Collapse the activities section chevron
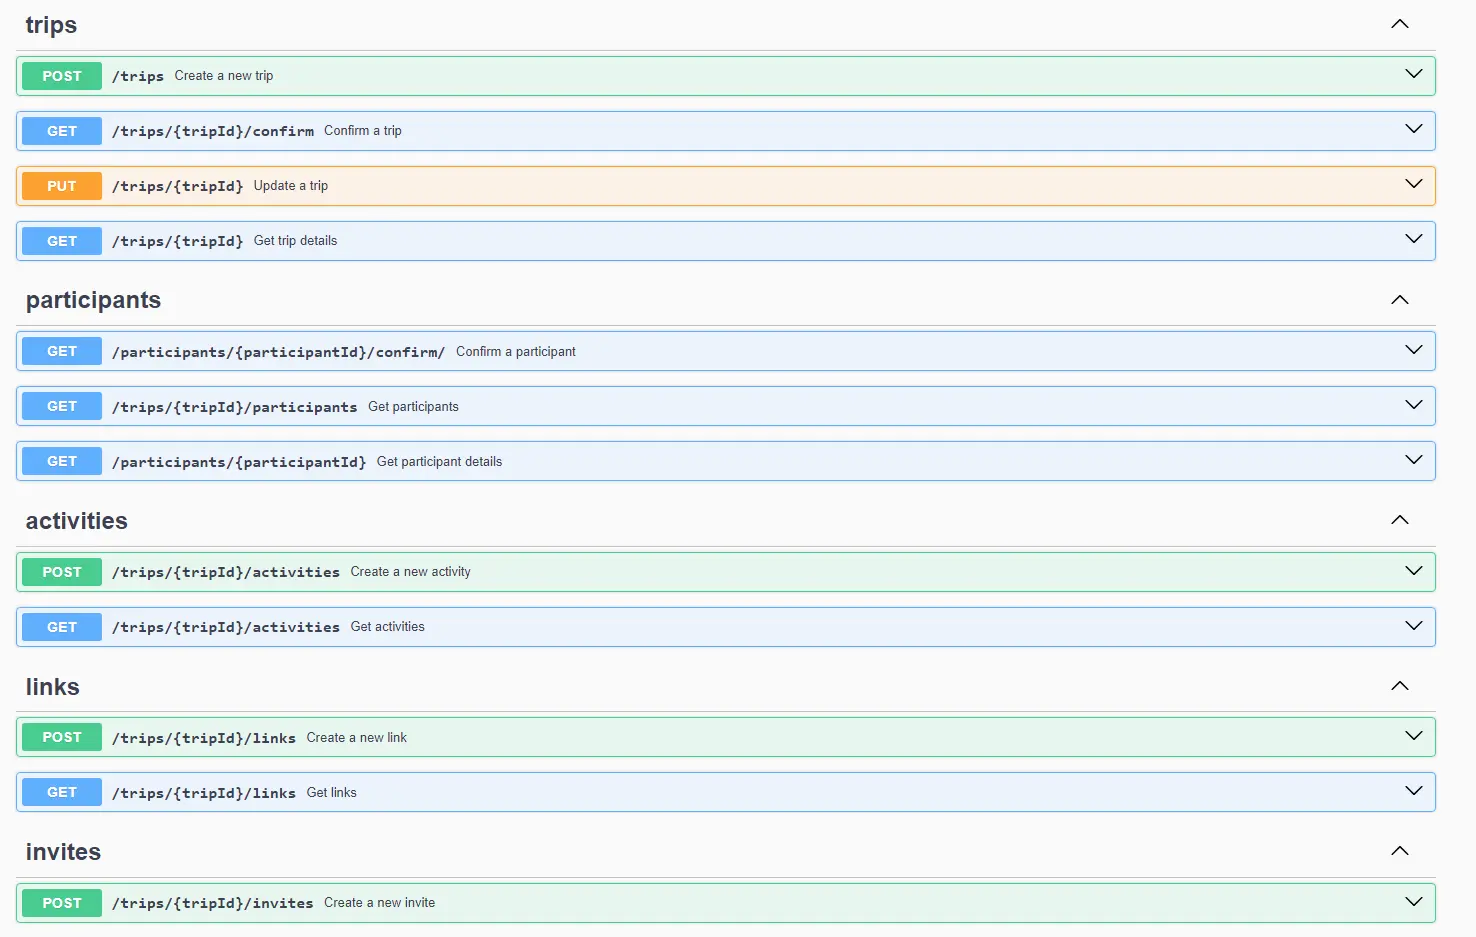The width and height of the screenshot is (1476, 937). (1400, 520)
